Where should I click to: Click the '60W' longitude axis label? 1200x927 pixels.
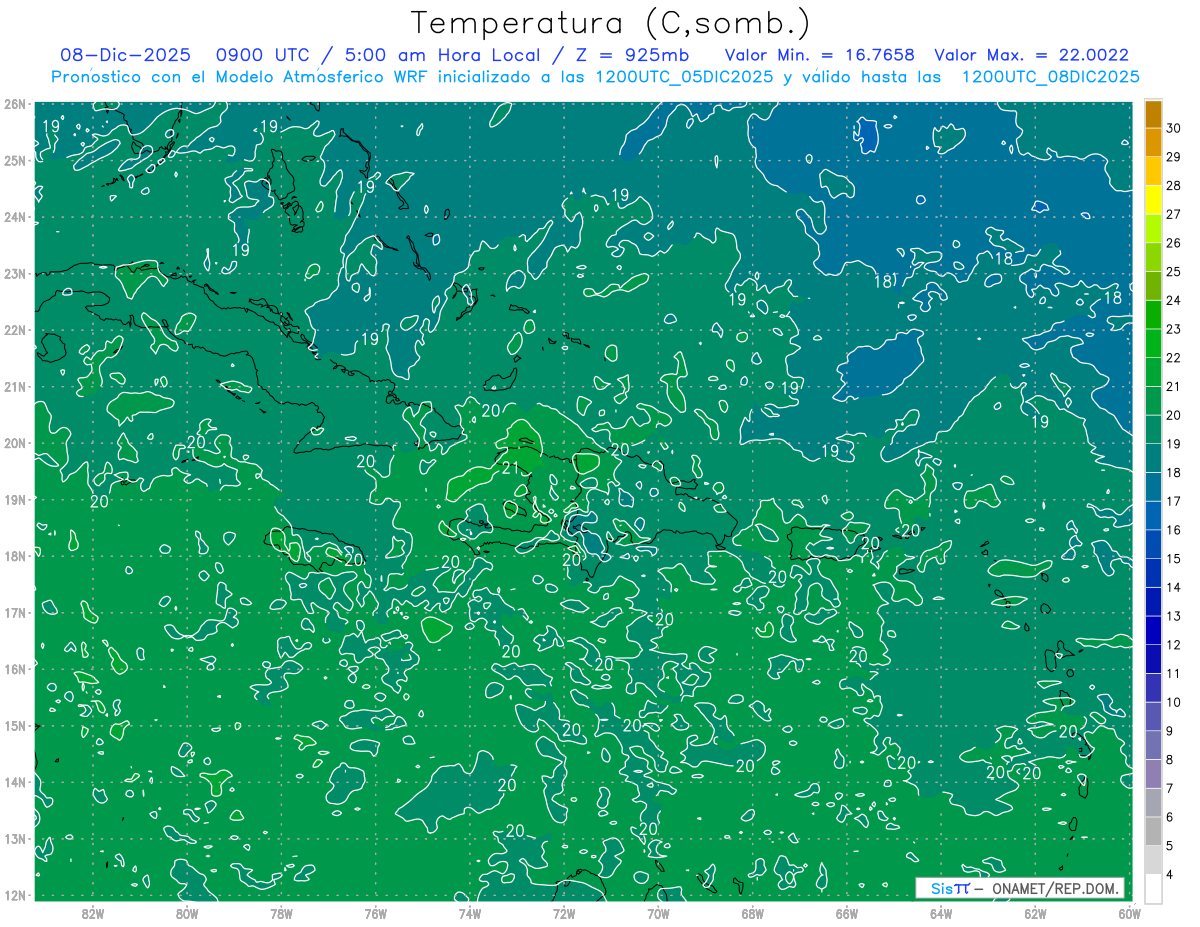(1129, 913)
